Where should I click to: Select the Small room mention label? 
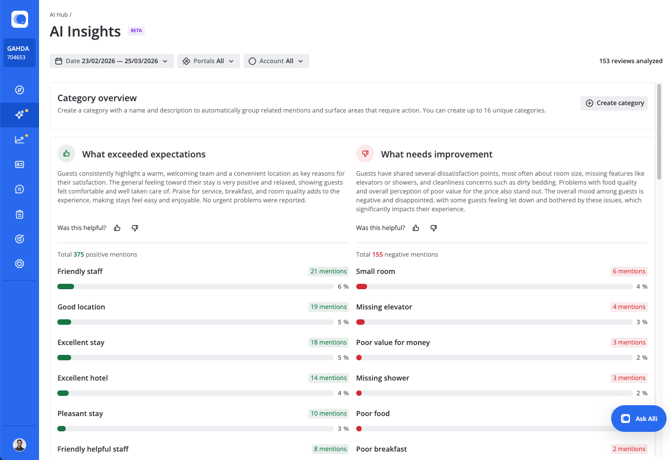pyautogui.click(x=376, y=271)
